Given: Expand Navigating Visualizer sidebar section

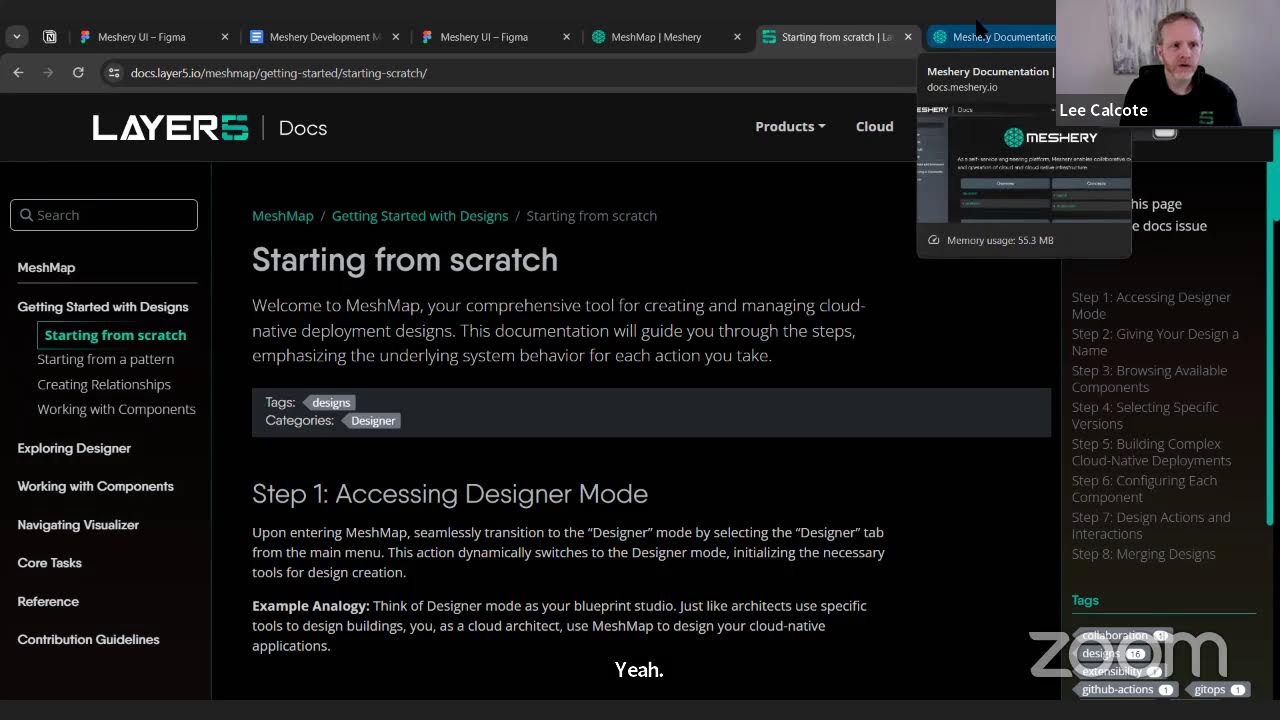Looking at the screenshot, I should (78, 525).
